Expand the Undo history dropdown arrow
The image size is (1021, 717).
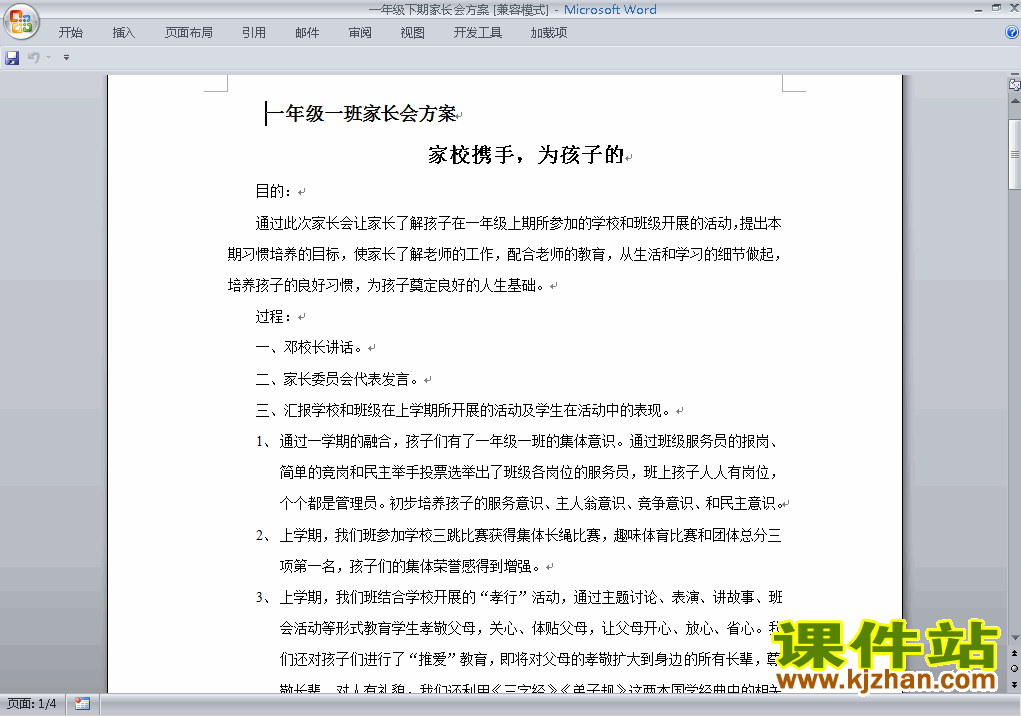(x=48, y=58)
